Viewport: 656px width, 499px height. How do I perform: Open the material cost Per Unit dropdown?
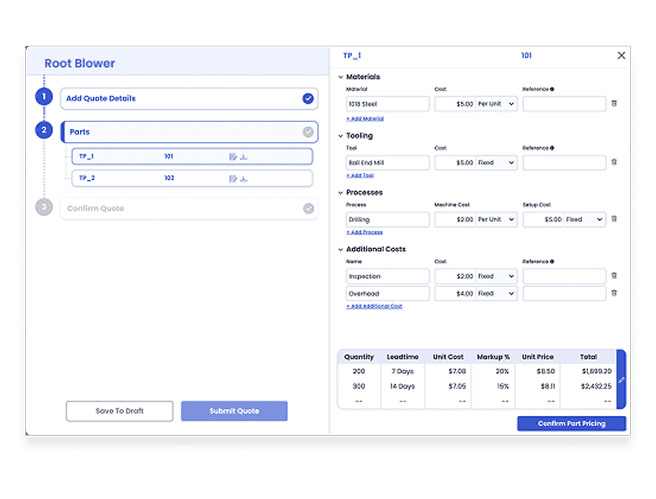[x=496, y=104]
